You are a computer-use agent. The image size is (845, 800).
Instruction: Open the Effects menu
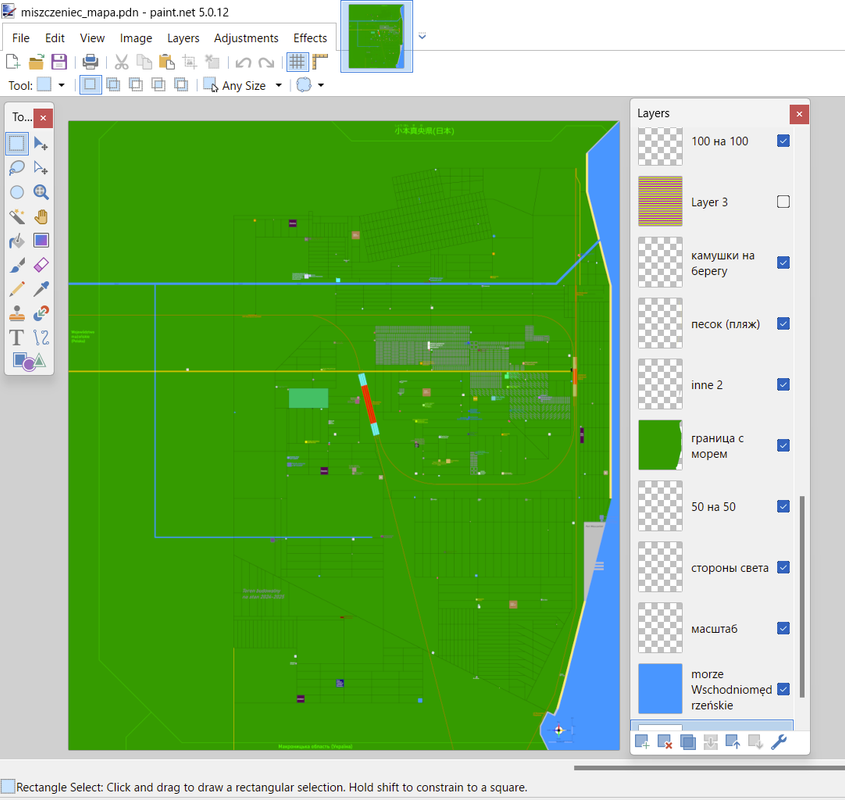310,38
